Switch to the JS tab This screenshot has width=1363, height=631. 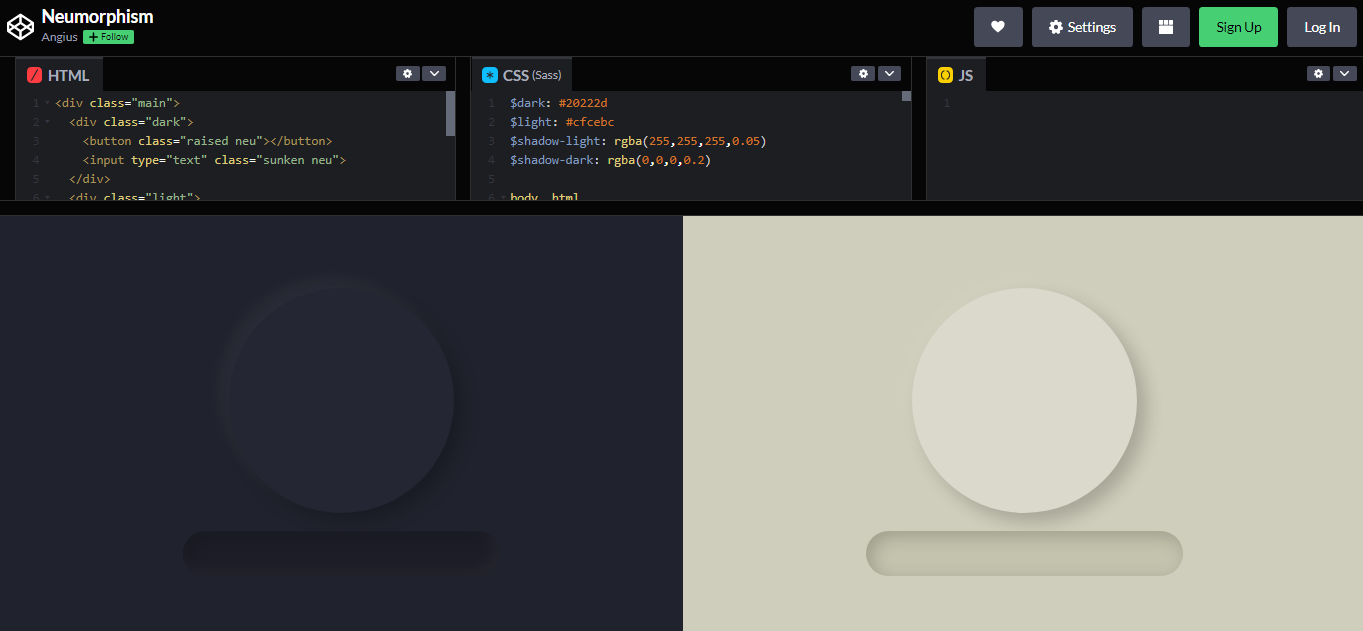tap(966, 73)
